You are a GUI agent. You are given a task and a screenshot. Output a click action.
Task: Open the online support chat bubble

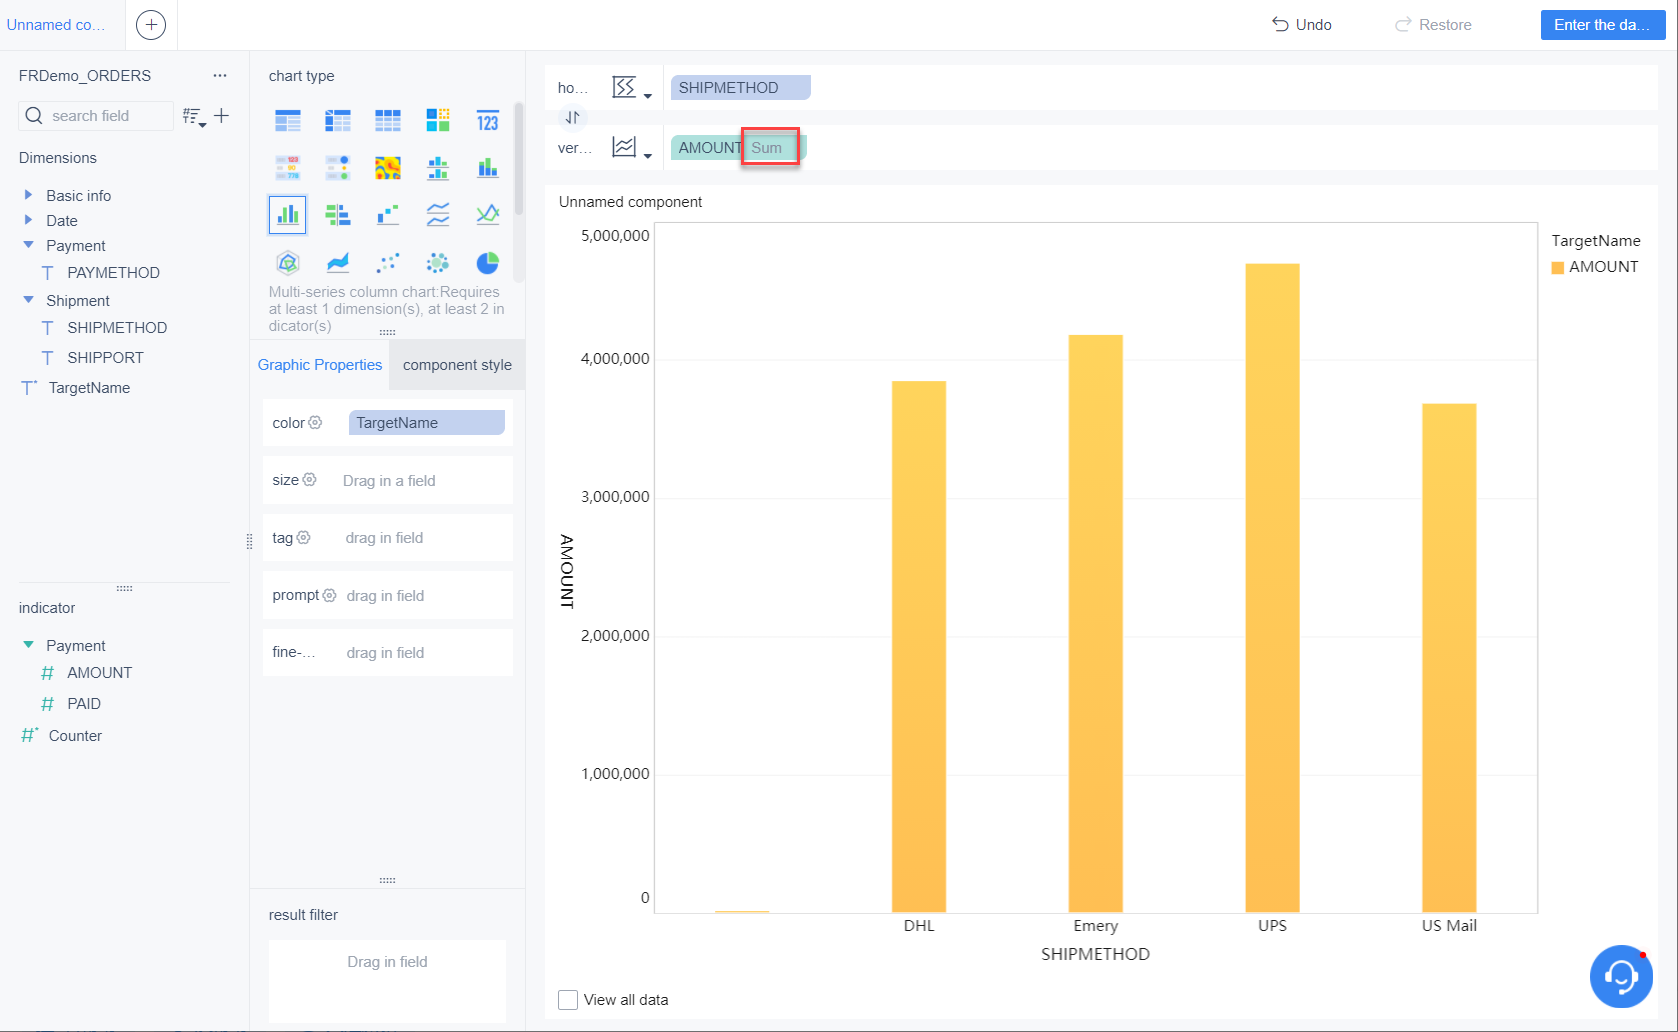1621,976
